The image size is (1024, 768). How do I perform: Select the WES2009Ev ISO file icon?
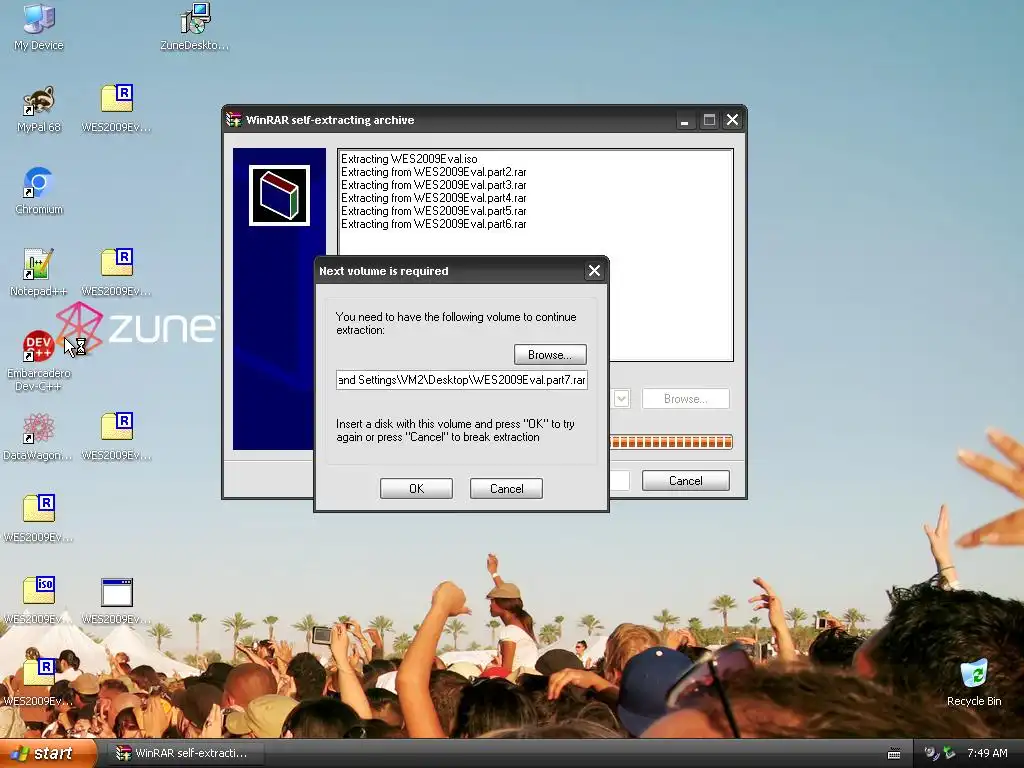[39, 600]
